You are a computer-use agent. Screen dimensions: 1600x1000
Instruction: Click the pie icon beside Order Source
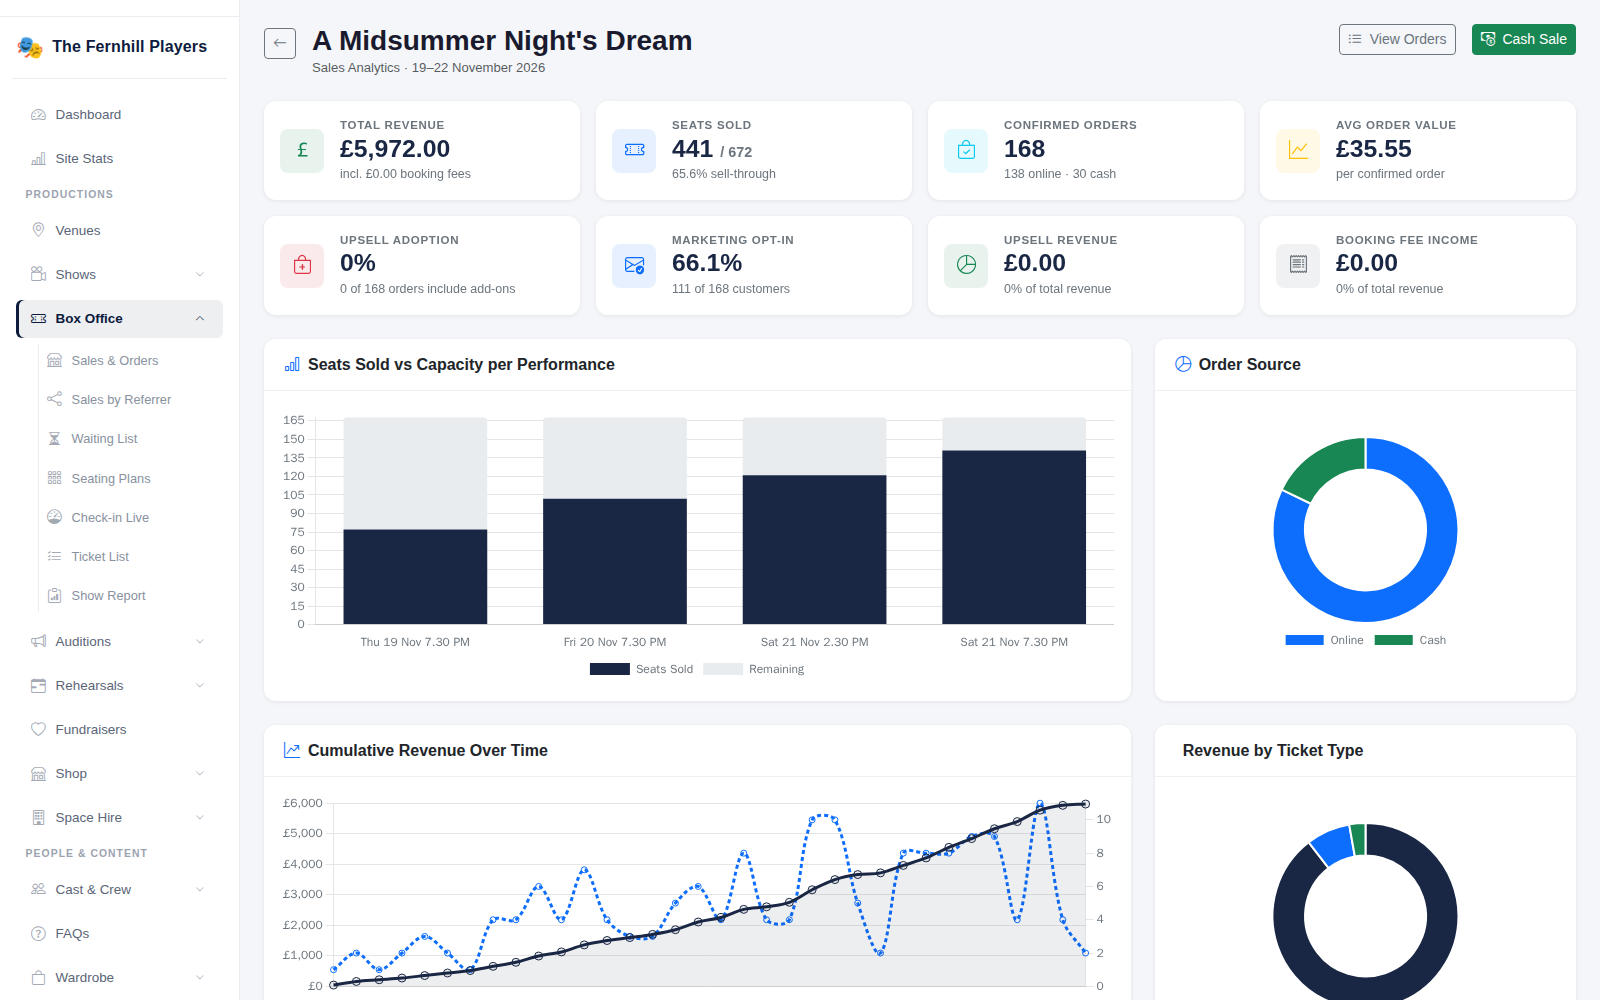pos(1183,364)
